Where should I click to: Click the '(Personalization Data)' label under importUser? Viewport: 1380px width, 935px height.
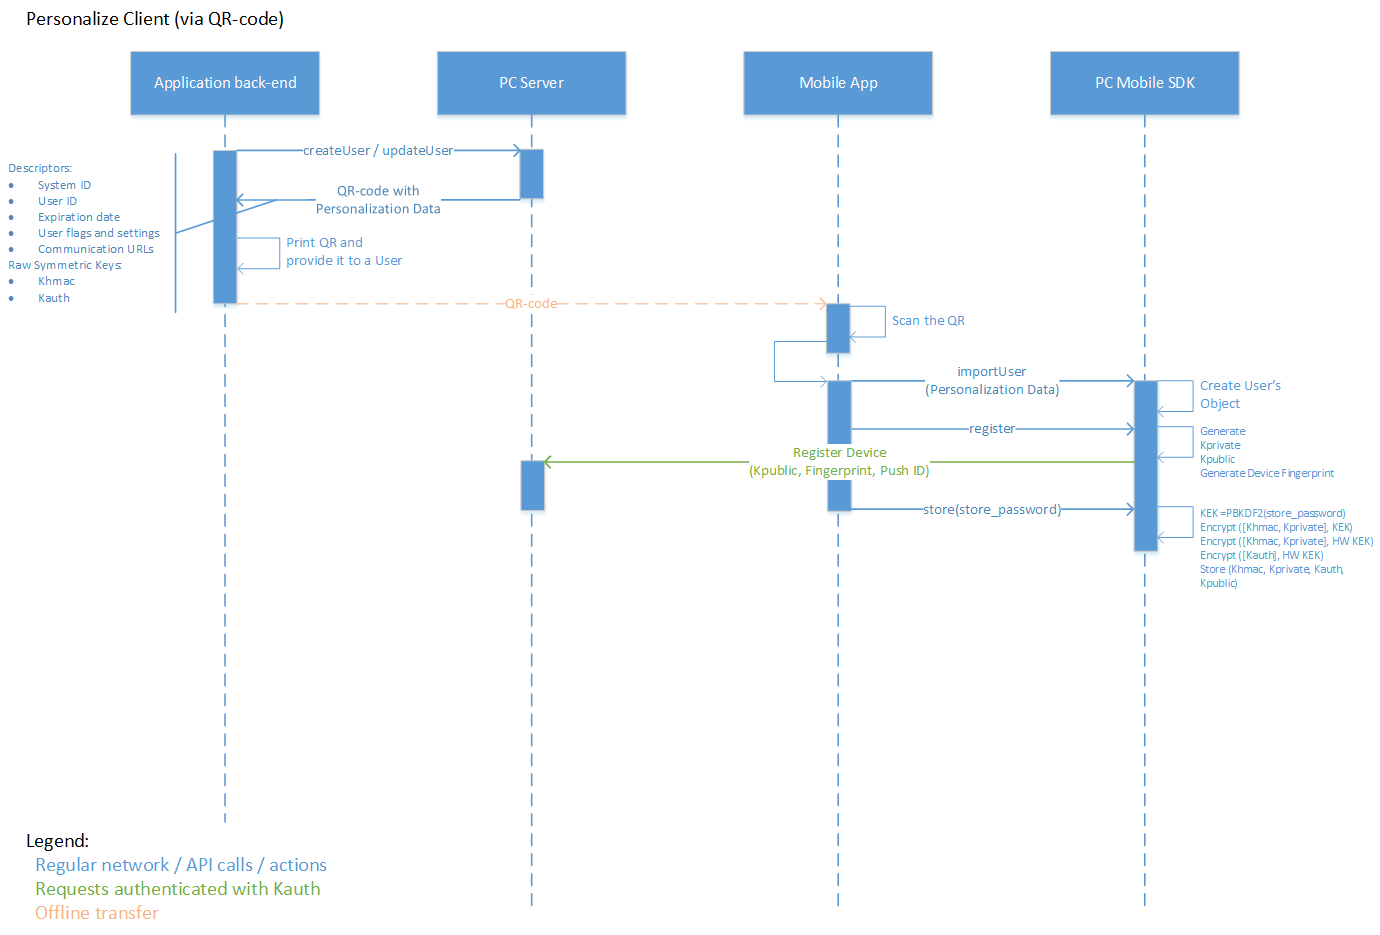pyautogui.click(x=992, y=390)
